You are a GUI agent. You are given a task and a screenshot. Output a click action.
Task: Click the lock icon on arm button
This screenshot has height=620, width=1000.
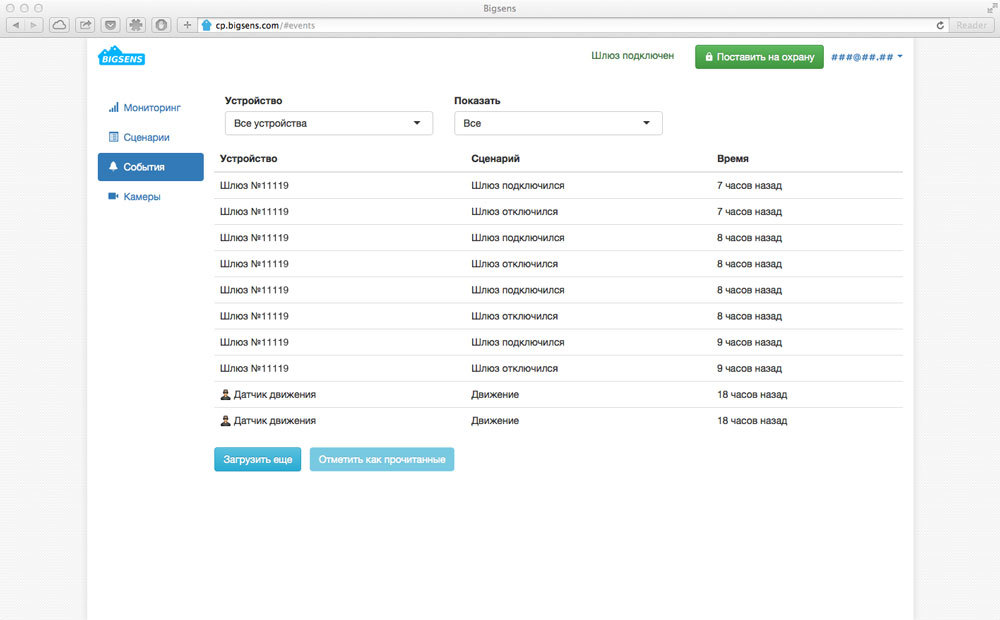[x=709, y=57]
